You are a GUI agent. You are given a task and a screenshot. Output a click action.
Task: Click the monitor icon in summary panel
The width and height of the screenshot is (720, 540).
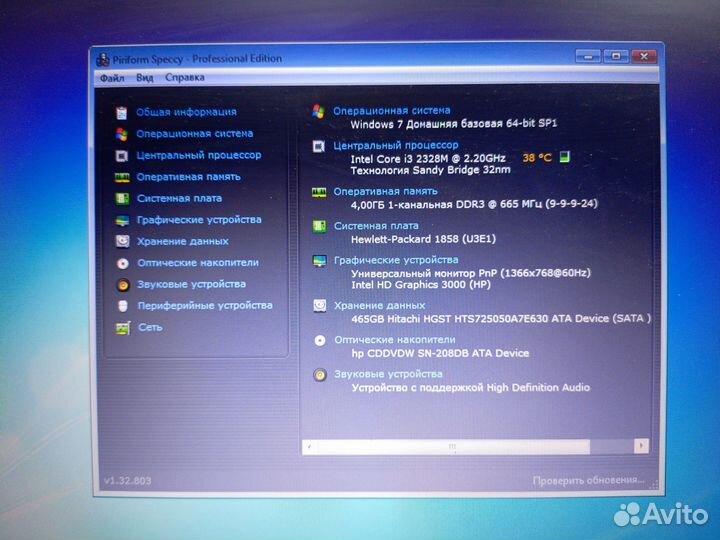pos(320,261)
